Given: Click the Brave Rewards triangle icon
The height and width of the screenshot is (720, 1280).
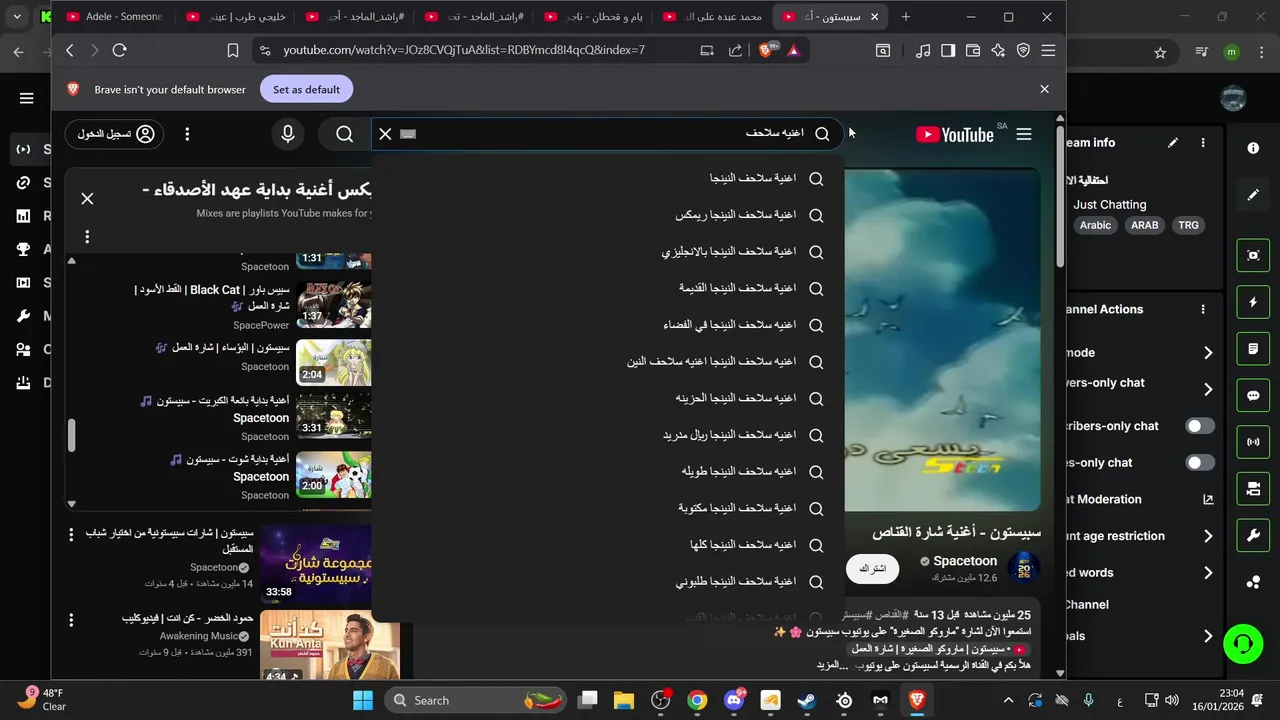Looking at the screenshot, I should click(x=794, y=50).
